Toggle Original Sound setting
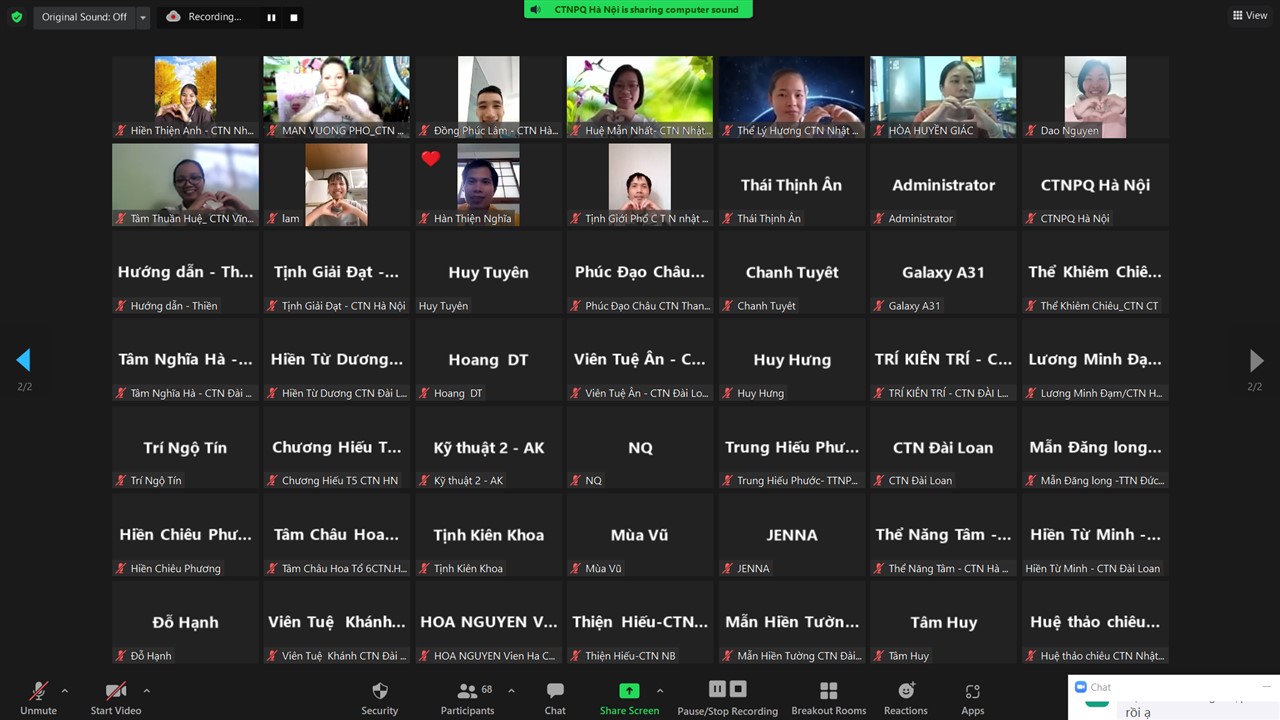 [x=84, y=17]
